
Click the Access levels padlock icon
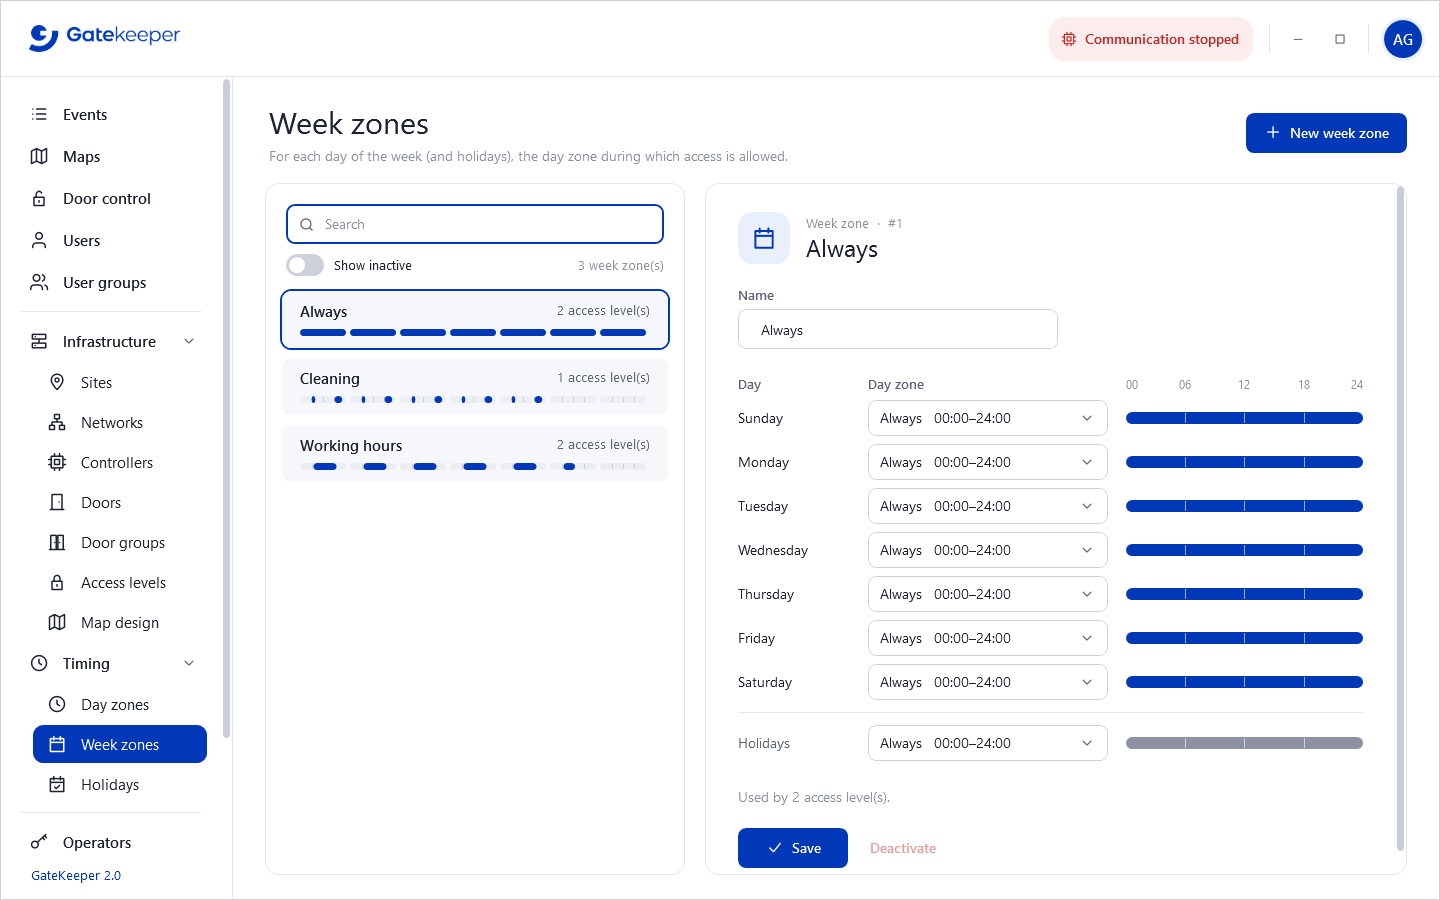[57, 582]
